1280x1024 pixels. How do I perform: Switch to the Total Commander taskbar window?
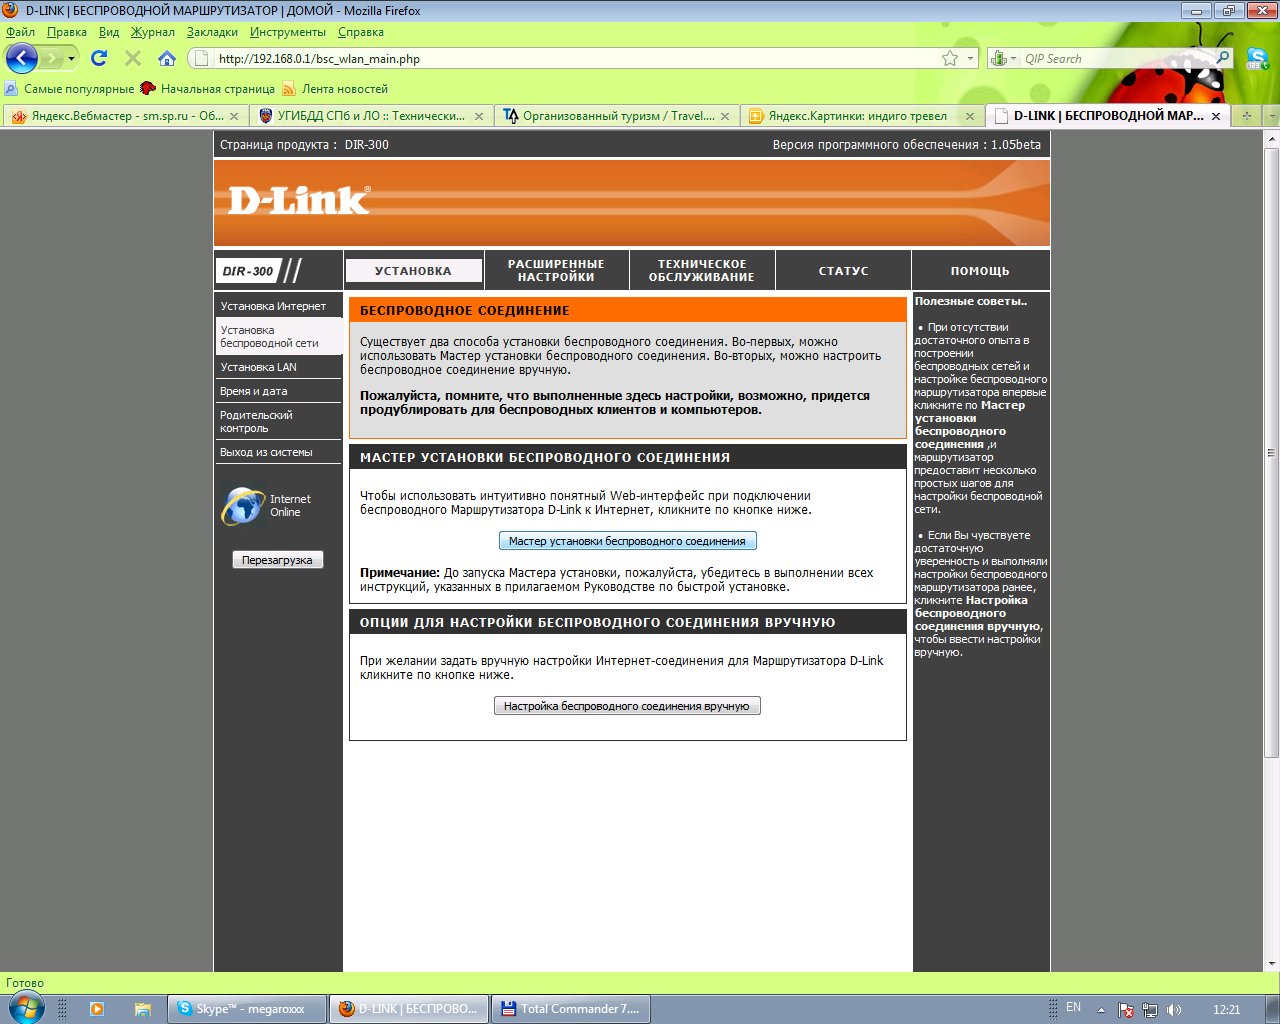point(572,1009)
